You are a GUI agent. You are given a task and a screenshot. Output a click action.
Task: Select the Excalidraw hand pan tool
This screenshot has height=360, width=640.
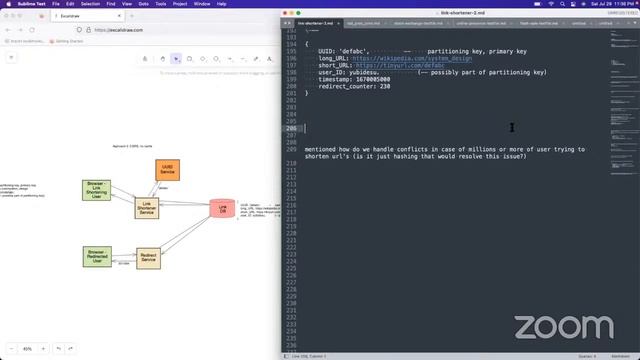click(x=162, y=59)
